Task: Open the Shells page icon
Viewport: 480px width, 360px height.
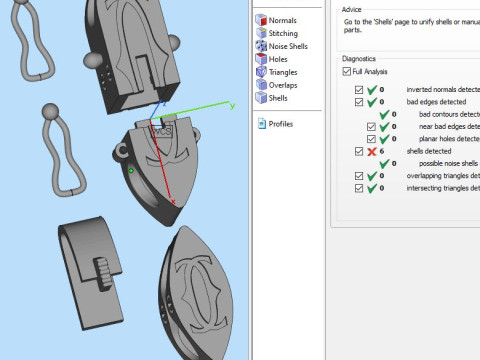Action: [x=261, y=98]
